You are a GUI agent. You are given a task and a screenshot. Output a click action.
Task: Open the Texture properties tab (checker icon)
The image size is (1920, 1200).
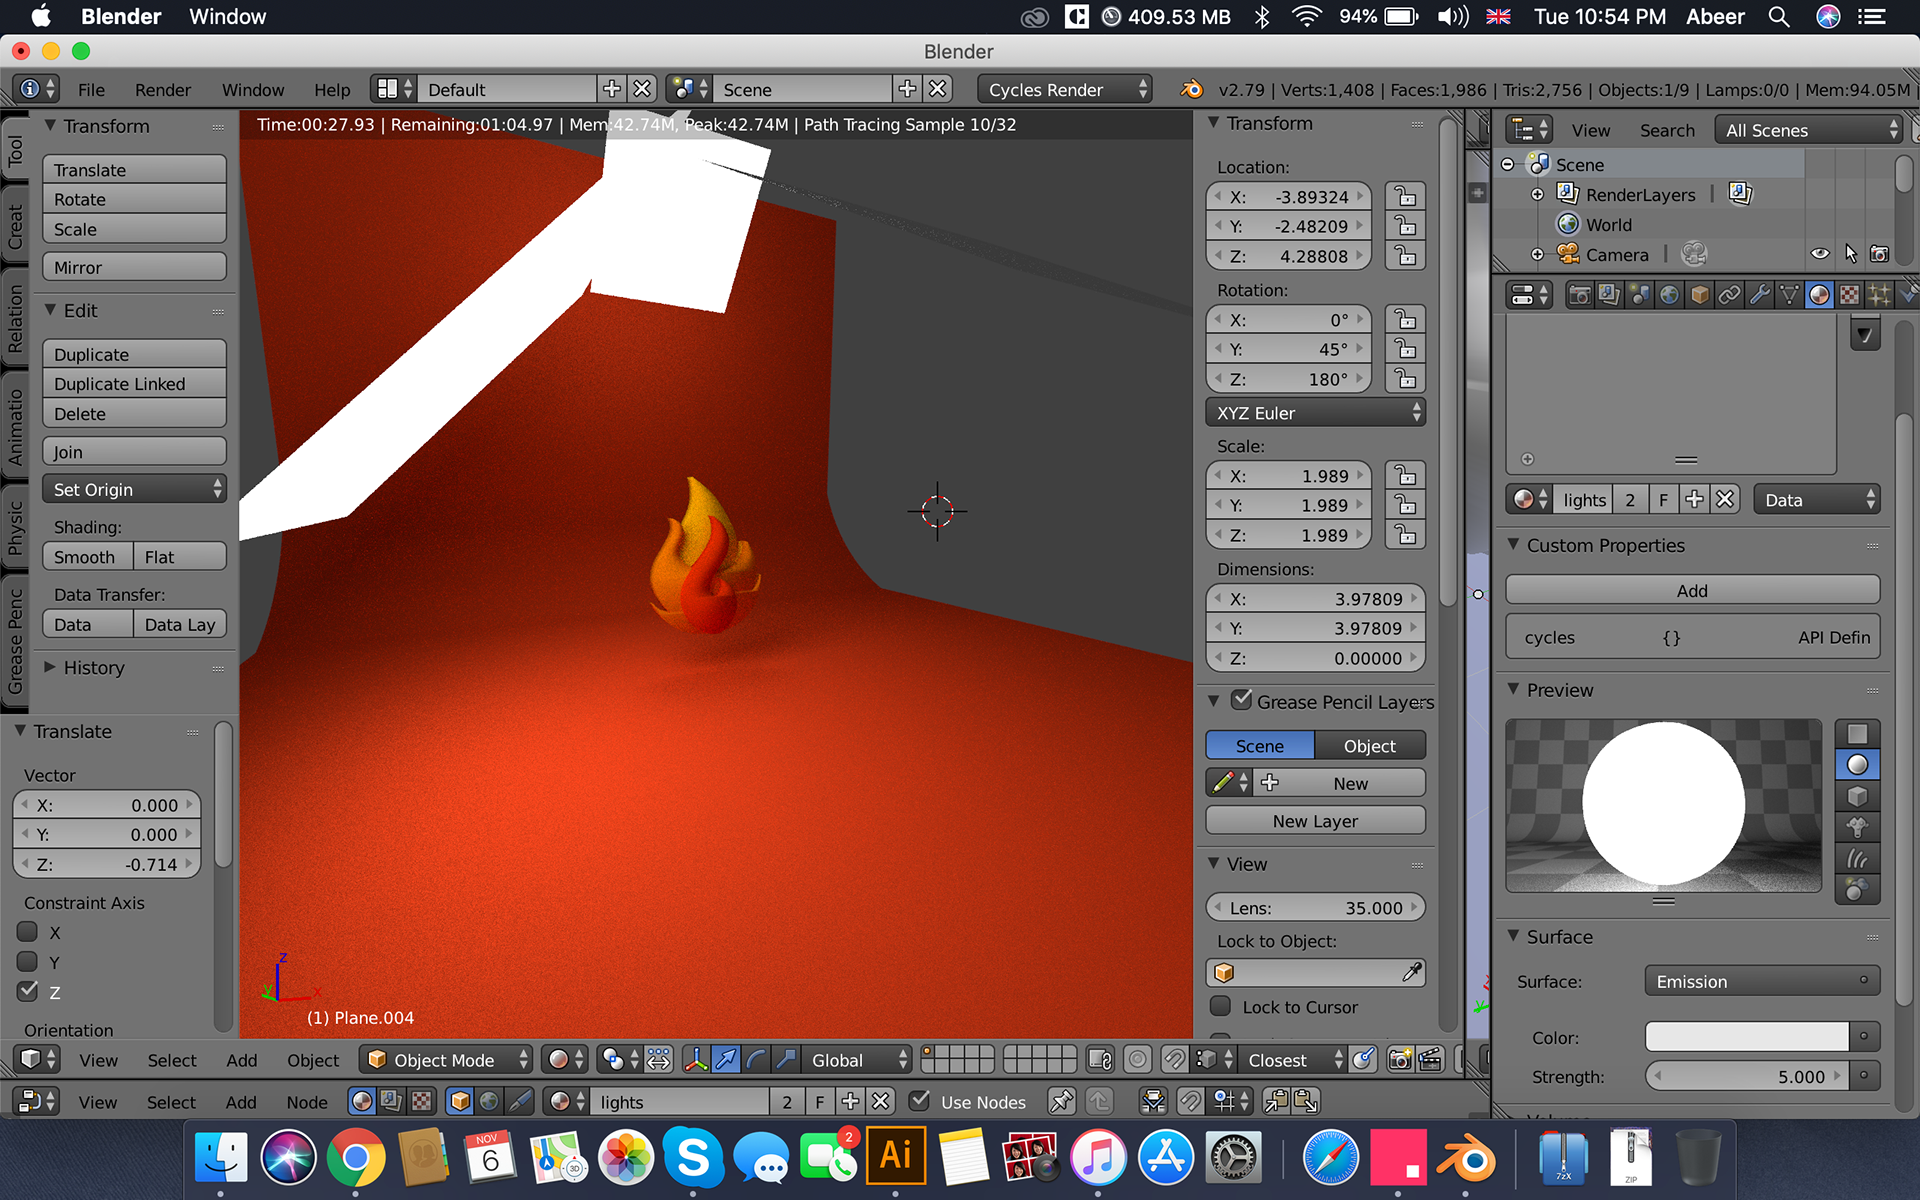[1849, 295]
